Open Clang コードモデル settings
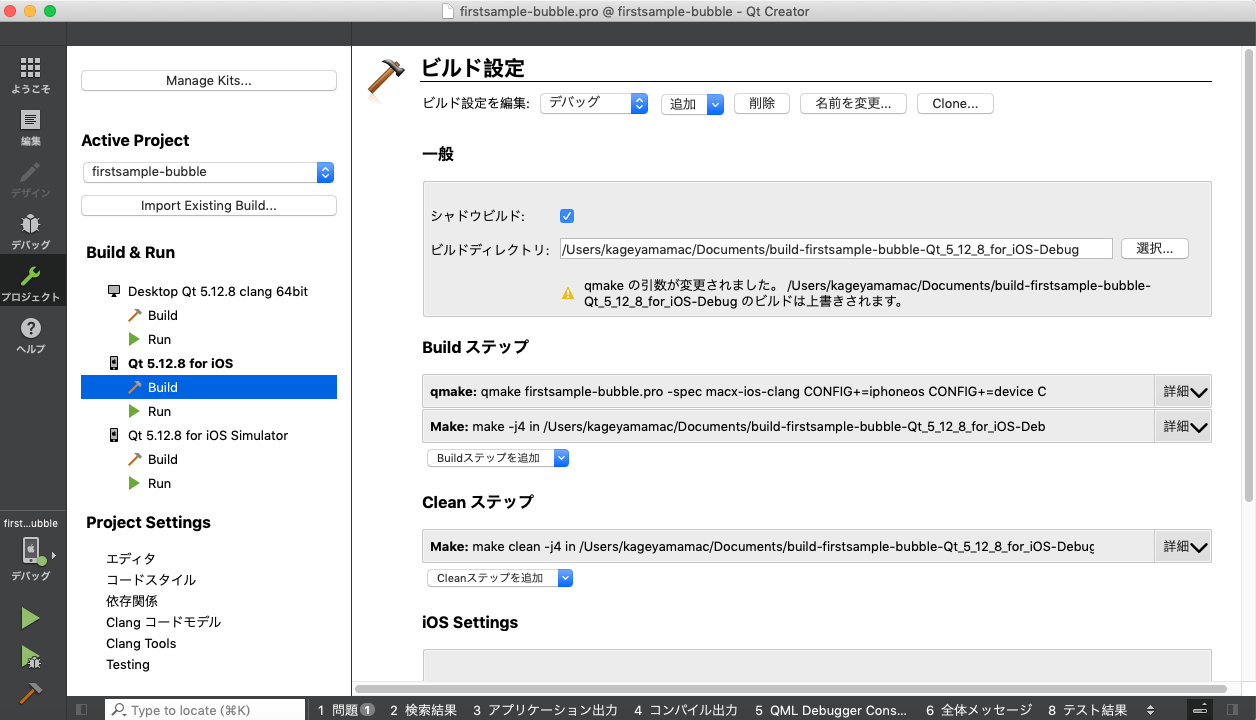This screenshot has height=720, width=1256. click(x=164, y=622)
